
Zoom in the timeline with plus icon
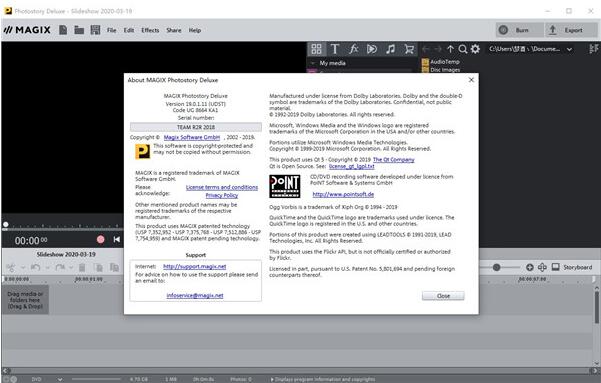pyautogui.click(x=529, y=267)
